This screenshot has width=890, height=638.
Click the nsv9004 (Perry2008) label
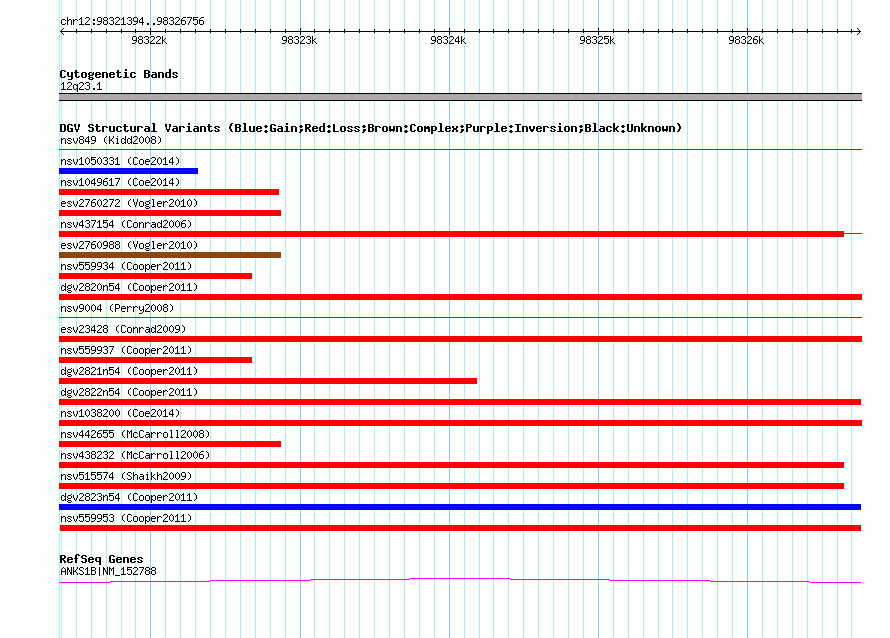click(117, 308)
